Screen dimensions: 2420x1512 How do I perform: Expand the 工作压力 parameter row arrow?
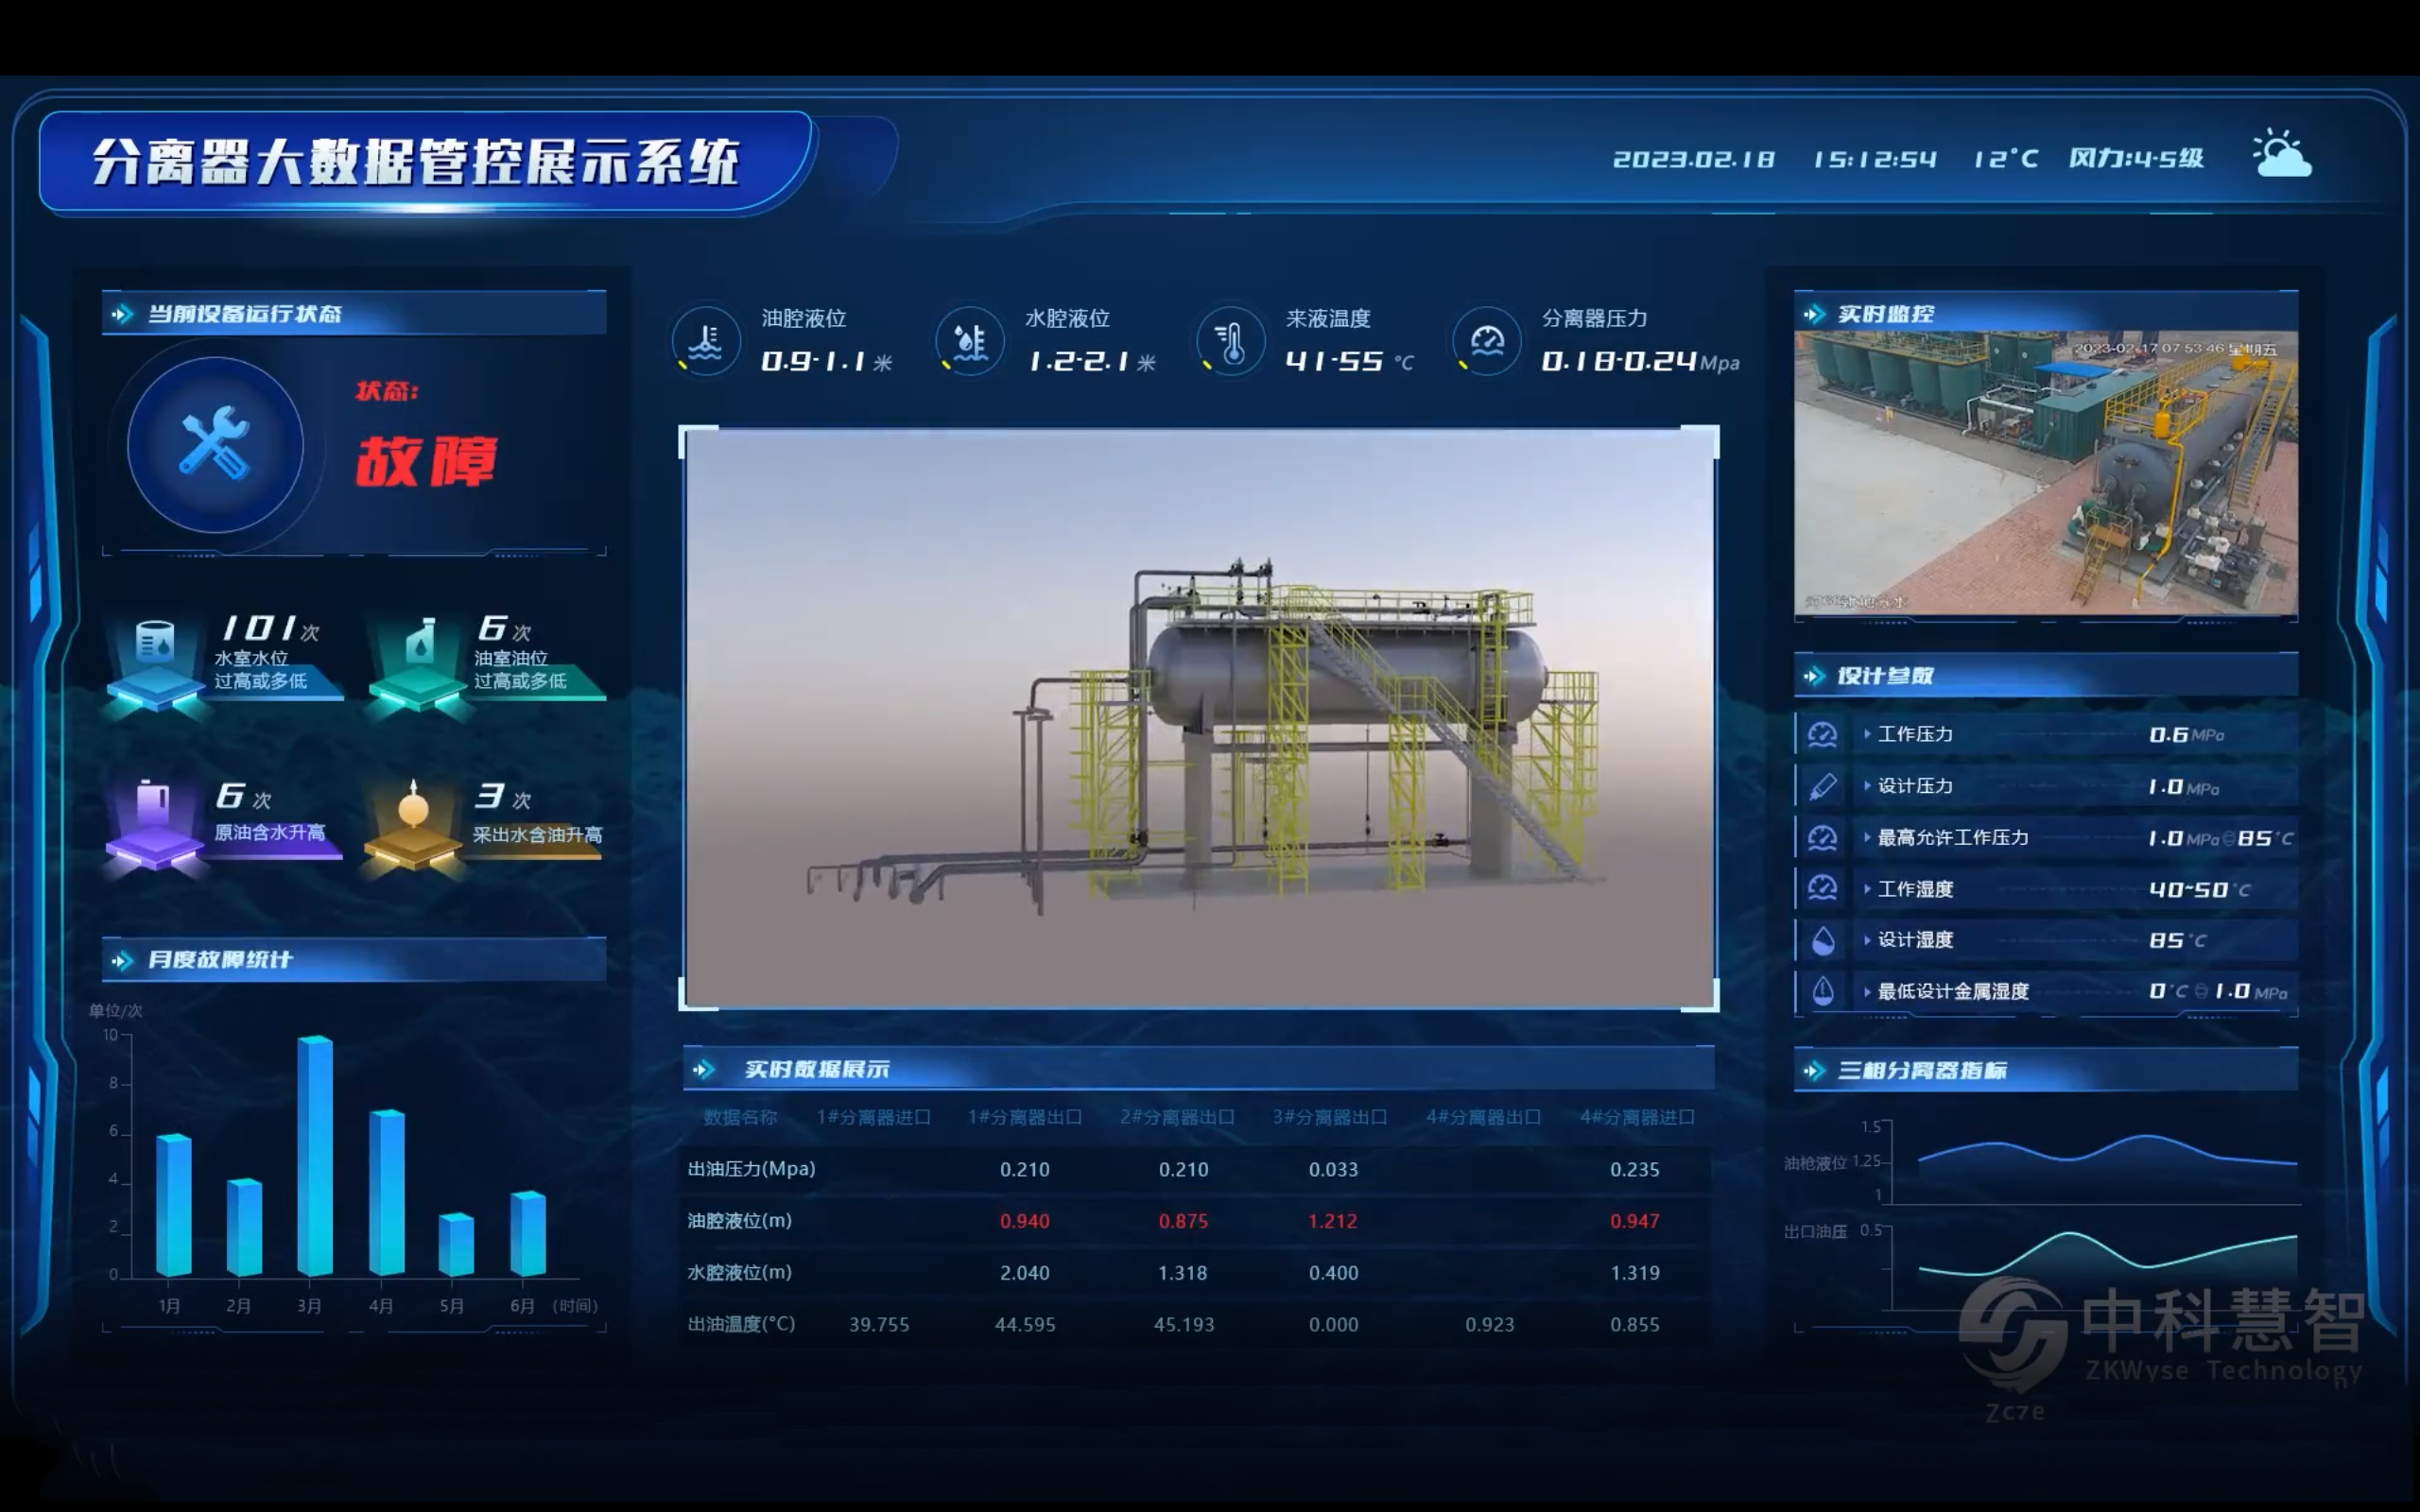click(1867, 734)
